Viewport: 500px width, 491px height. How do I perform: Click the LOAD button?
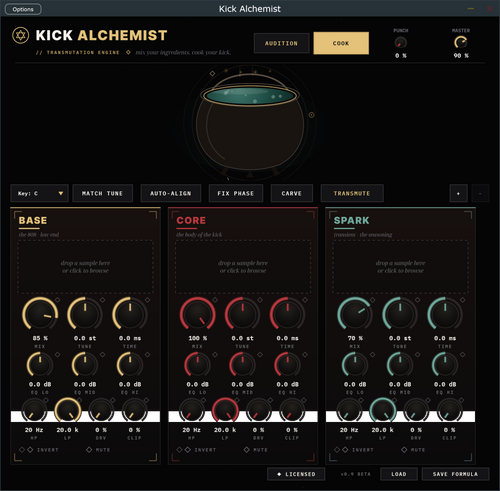399,474
